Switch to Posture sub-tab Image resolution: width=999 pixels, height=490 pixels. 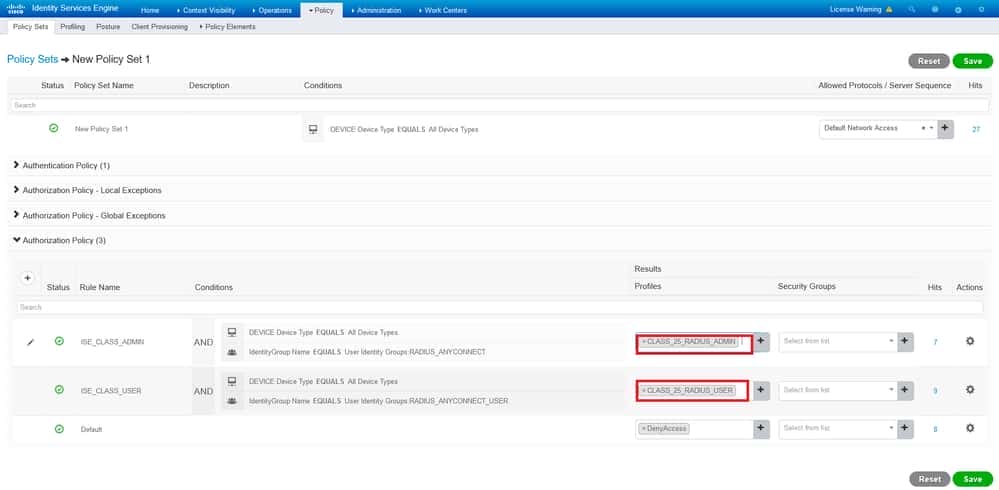108,27
